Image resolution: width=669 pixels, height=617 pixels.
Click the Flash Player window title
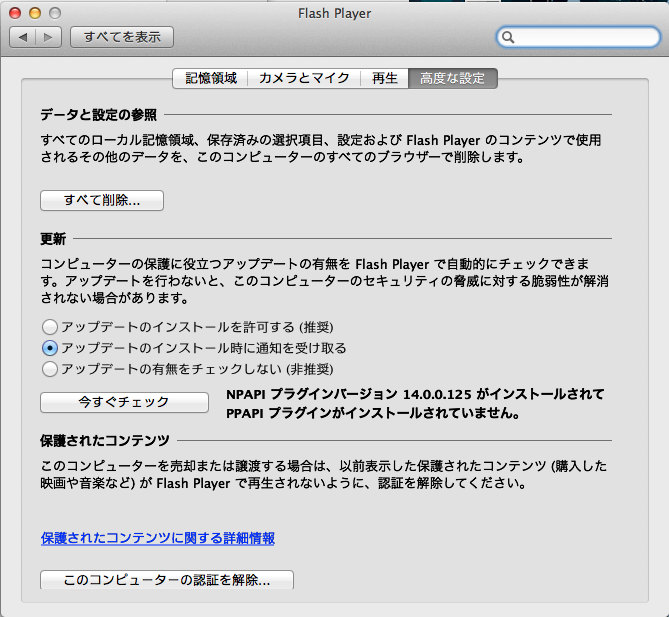click(x=334, y=14)
